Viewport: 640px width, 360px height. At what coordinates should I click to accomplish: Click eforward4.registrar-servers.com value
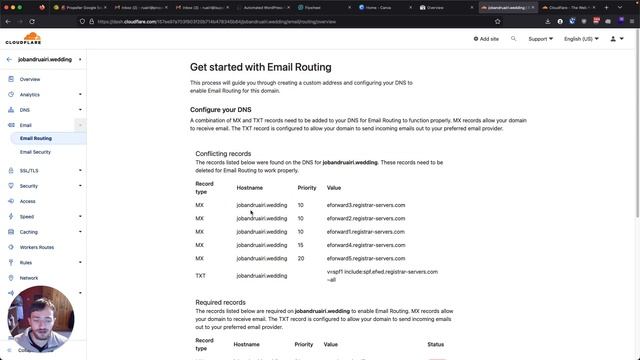[366, 245]
